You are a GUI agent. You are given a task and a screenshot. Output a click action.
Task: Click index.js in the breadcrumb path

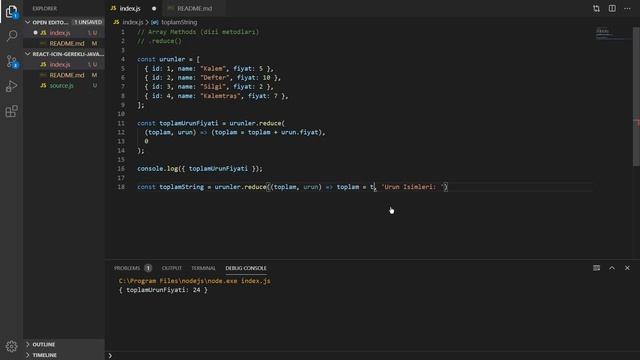133,22
